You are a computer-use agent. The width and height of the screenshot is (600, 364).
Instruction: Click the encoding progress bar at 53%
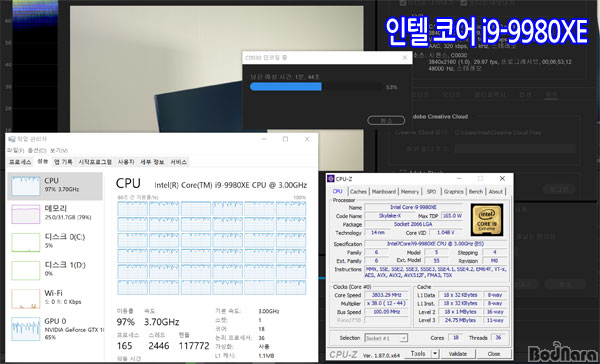(316, 87)
